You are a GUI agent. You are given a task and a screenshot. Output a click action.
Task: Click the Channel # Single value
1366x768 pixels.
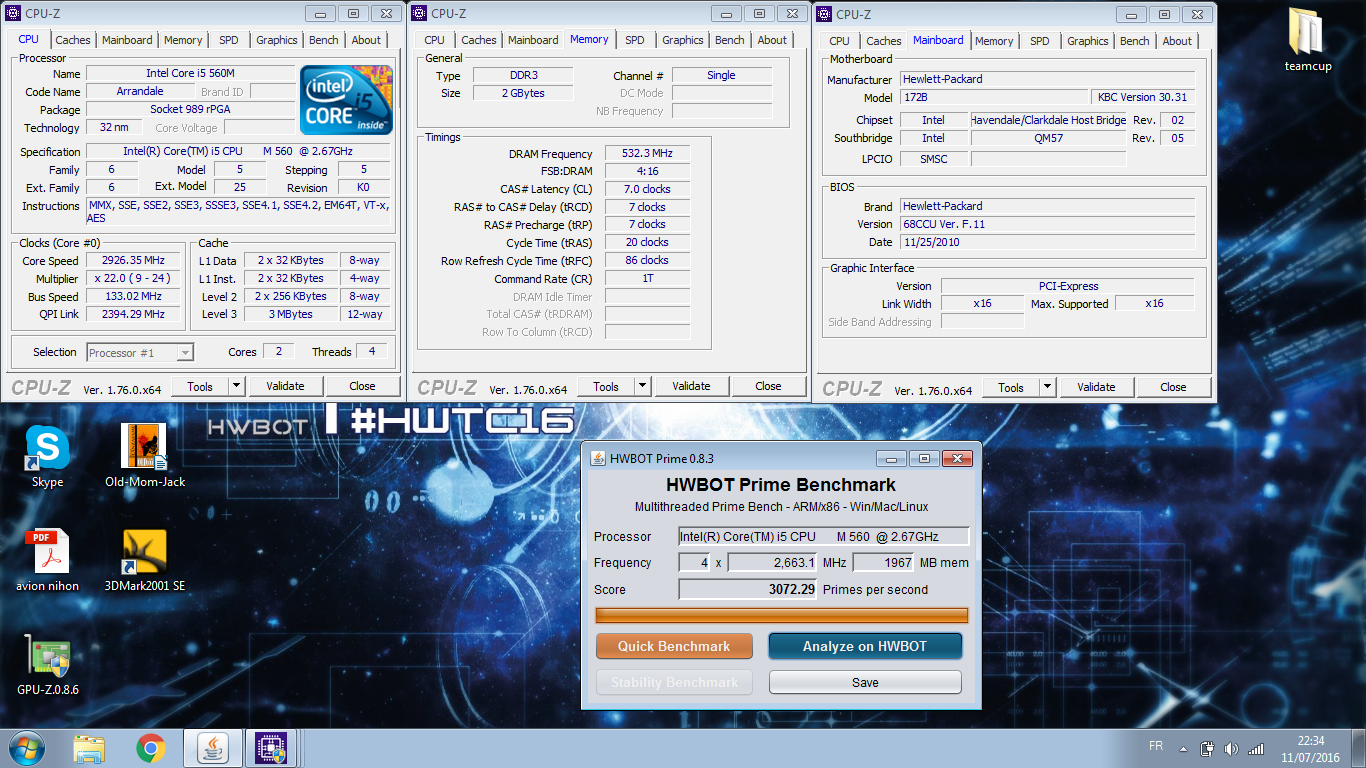pos(721,75)
